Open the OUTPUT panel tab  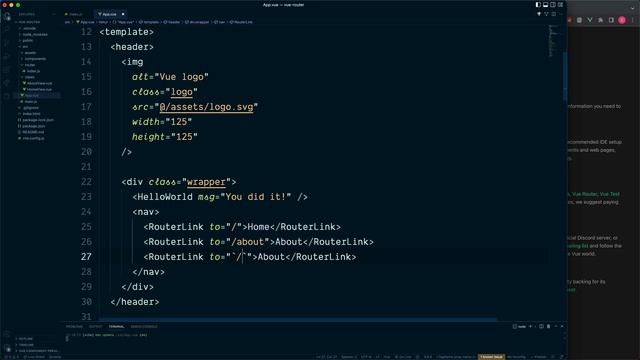coord(96,327)
